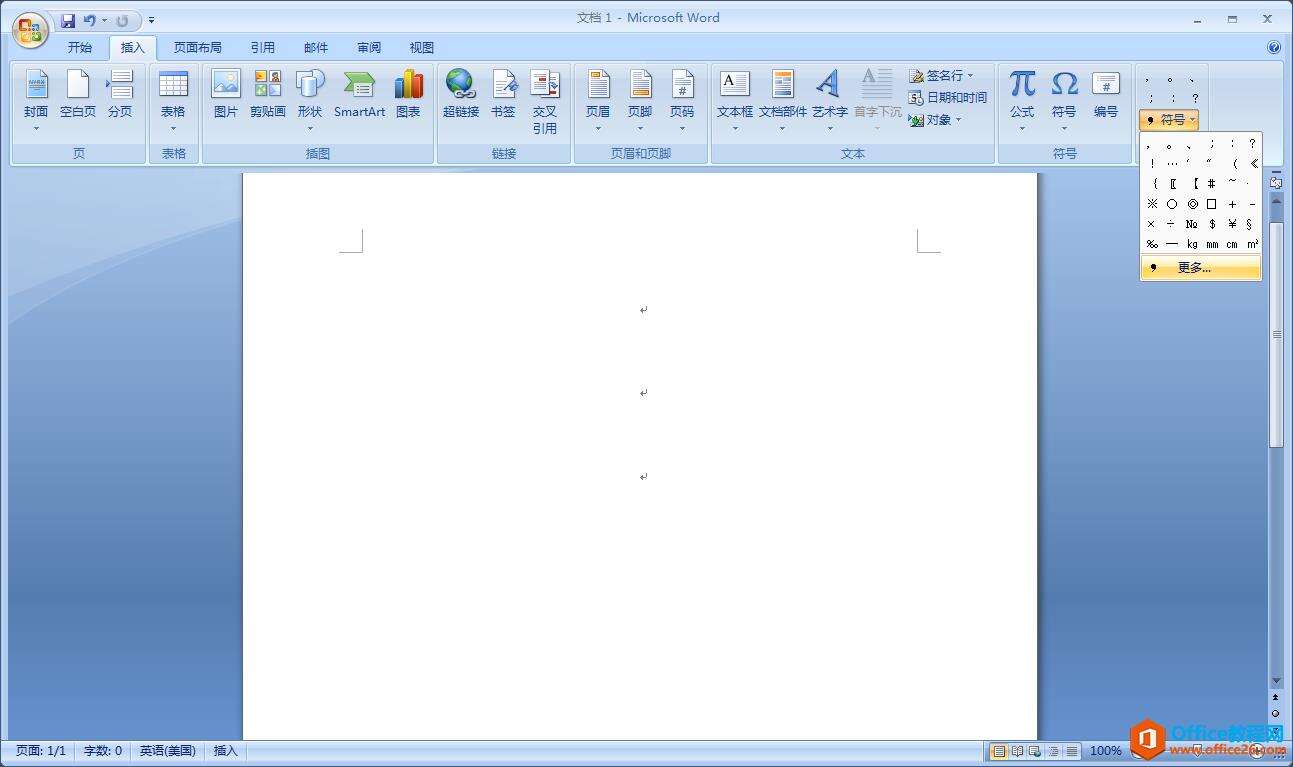Insert the § section symbol
This screenshot has width=1293, height=767.
[1251, 224]
